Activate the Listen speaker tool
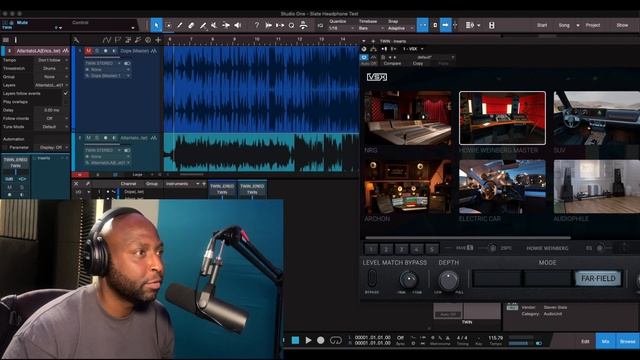 [238, 25]
